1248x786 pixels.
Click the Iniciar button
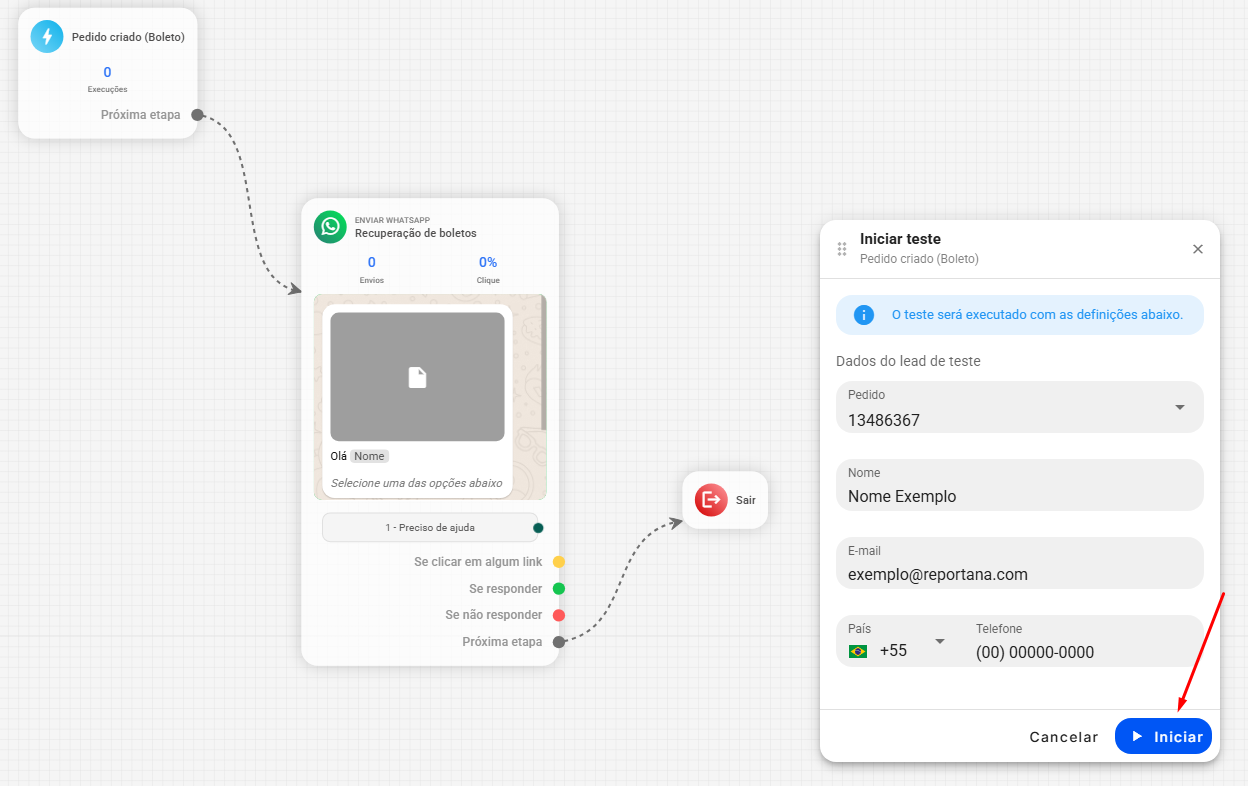pos(1163,736)
